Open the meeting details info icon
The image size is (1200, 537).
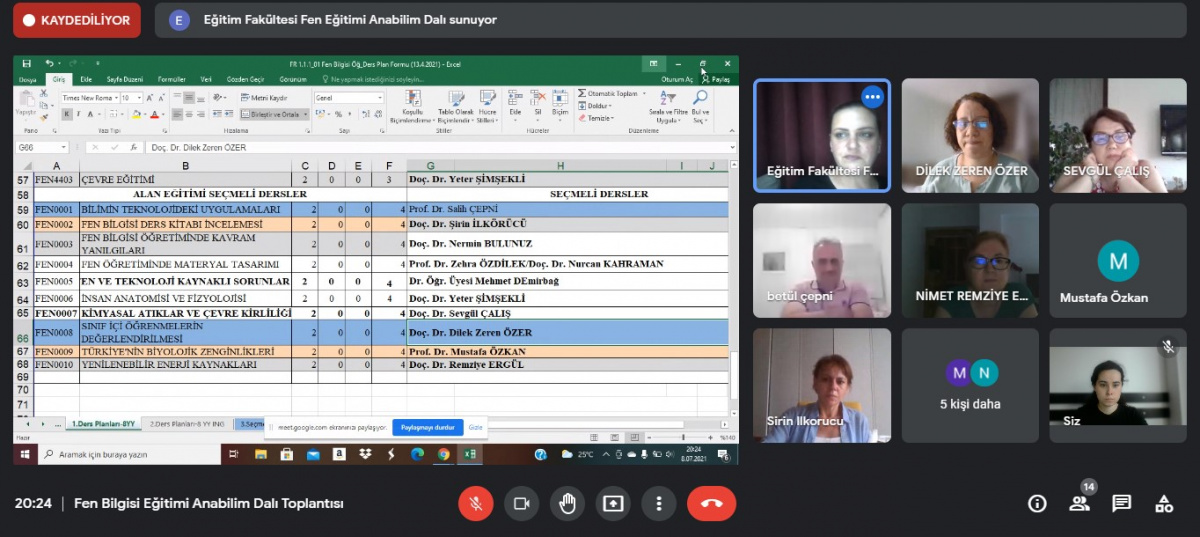point(1037,503)
